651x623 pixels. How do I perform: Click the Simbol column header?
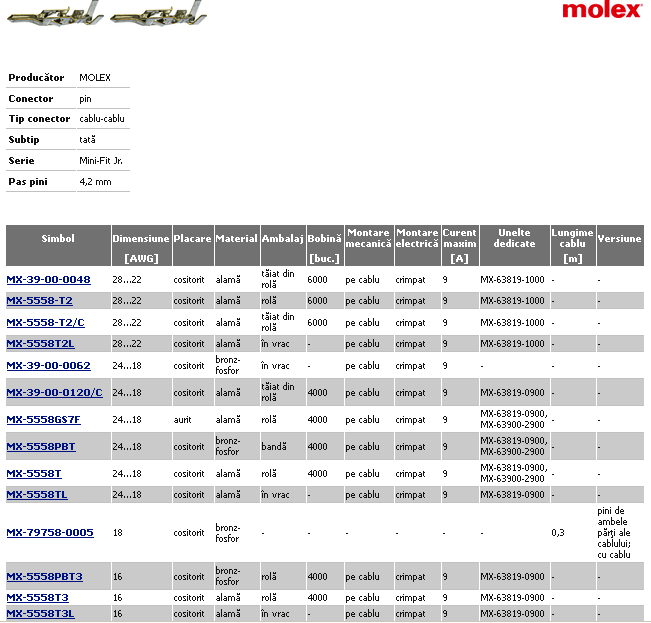point(58,245)
